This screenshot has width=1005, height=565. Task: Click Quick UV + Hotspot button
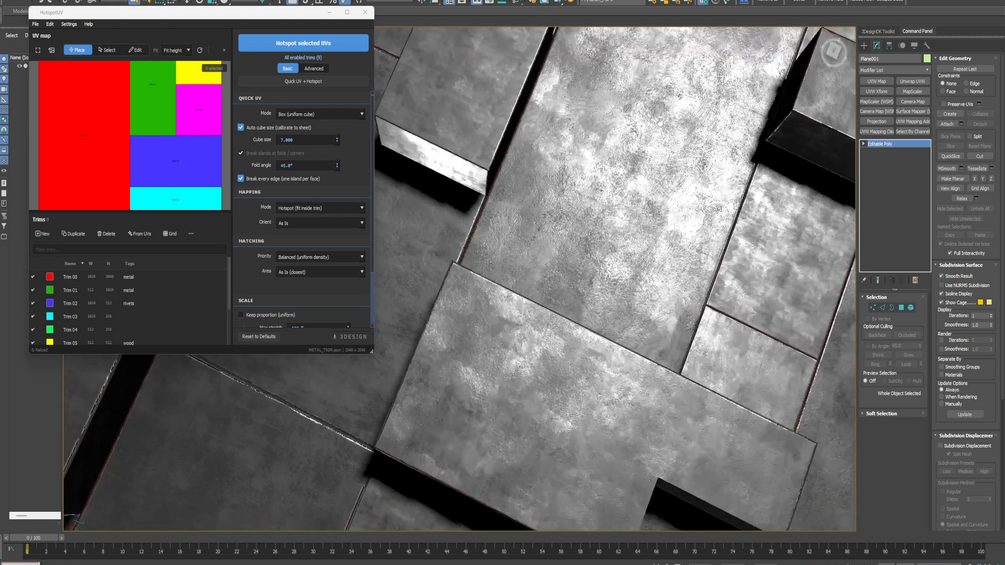pyautogui.click(x=303, y=81)
